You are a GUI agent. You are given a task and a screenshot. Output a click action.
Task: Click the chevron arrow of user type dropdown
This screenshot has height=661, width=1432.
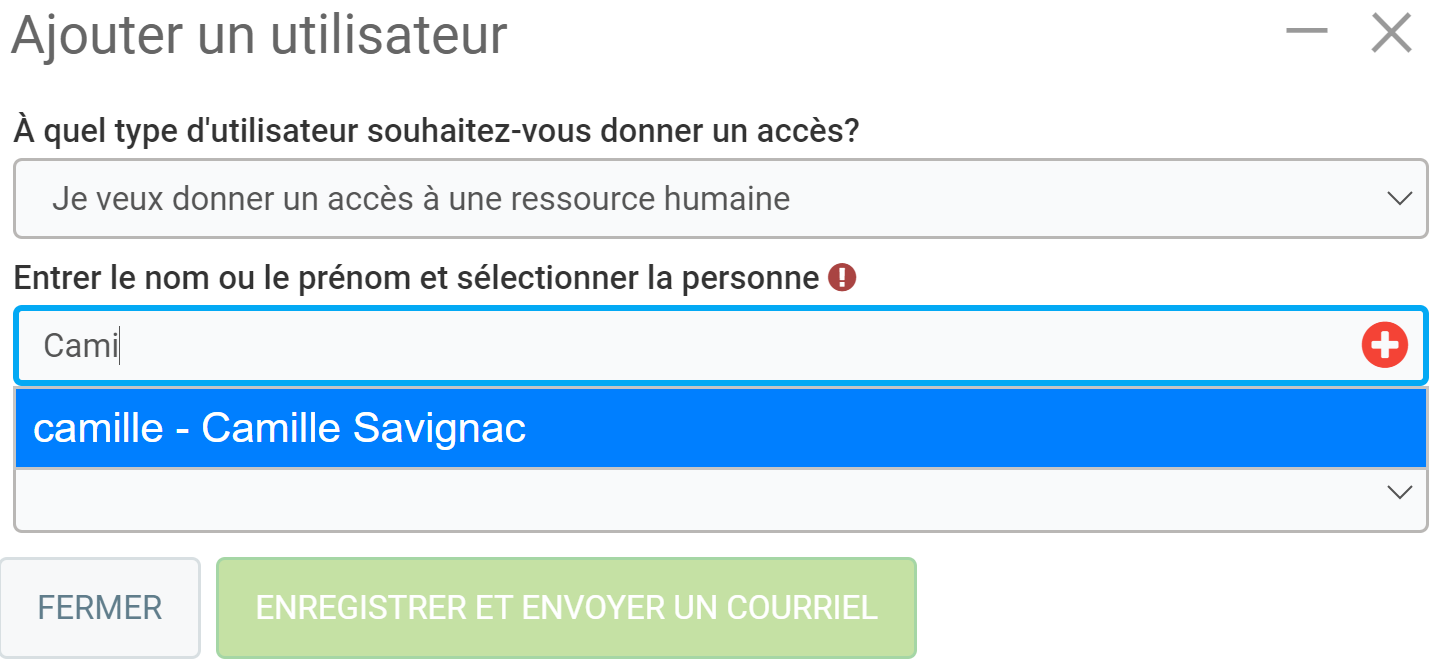(1399, 198)
